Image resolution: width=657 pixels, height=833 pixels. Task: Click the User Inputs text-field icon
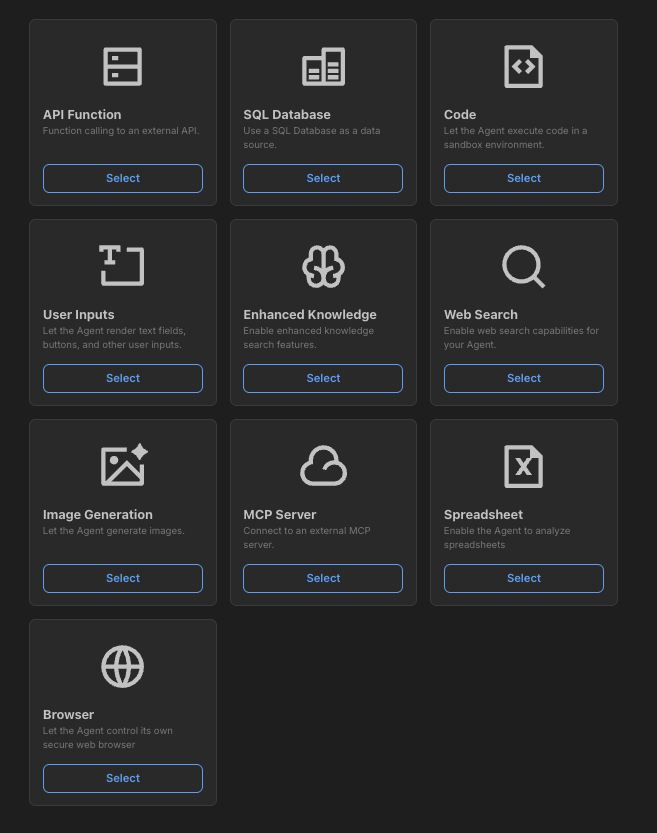[122, 266]
